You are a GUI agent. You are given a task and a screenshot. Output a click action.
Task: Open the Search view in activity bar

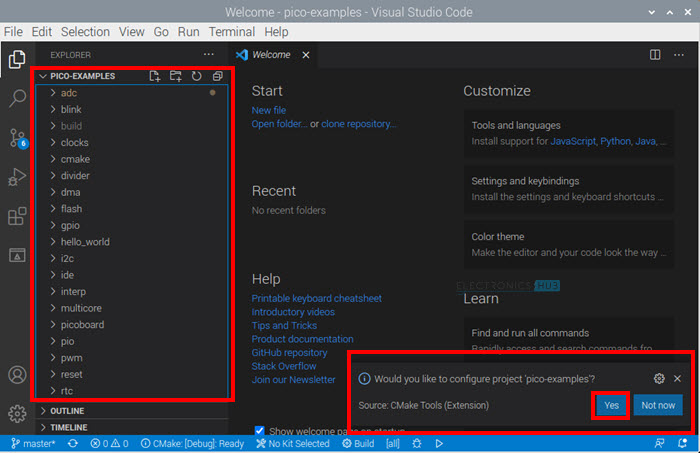pyautogui.click(x=17, y=98)
